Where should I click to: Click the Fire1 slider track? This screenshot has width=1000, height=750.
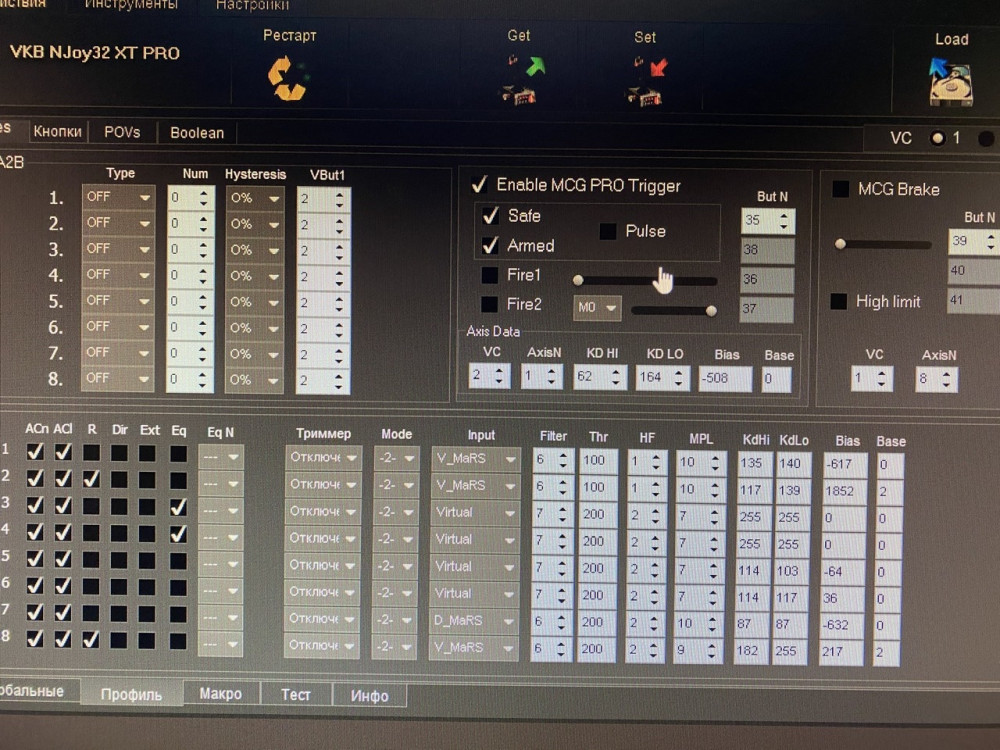(x=647, y=280)
